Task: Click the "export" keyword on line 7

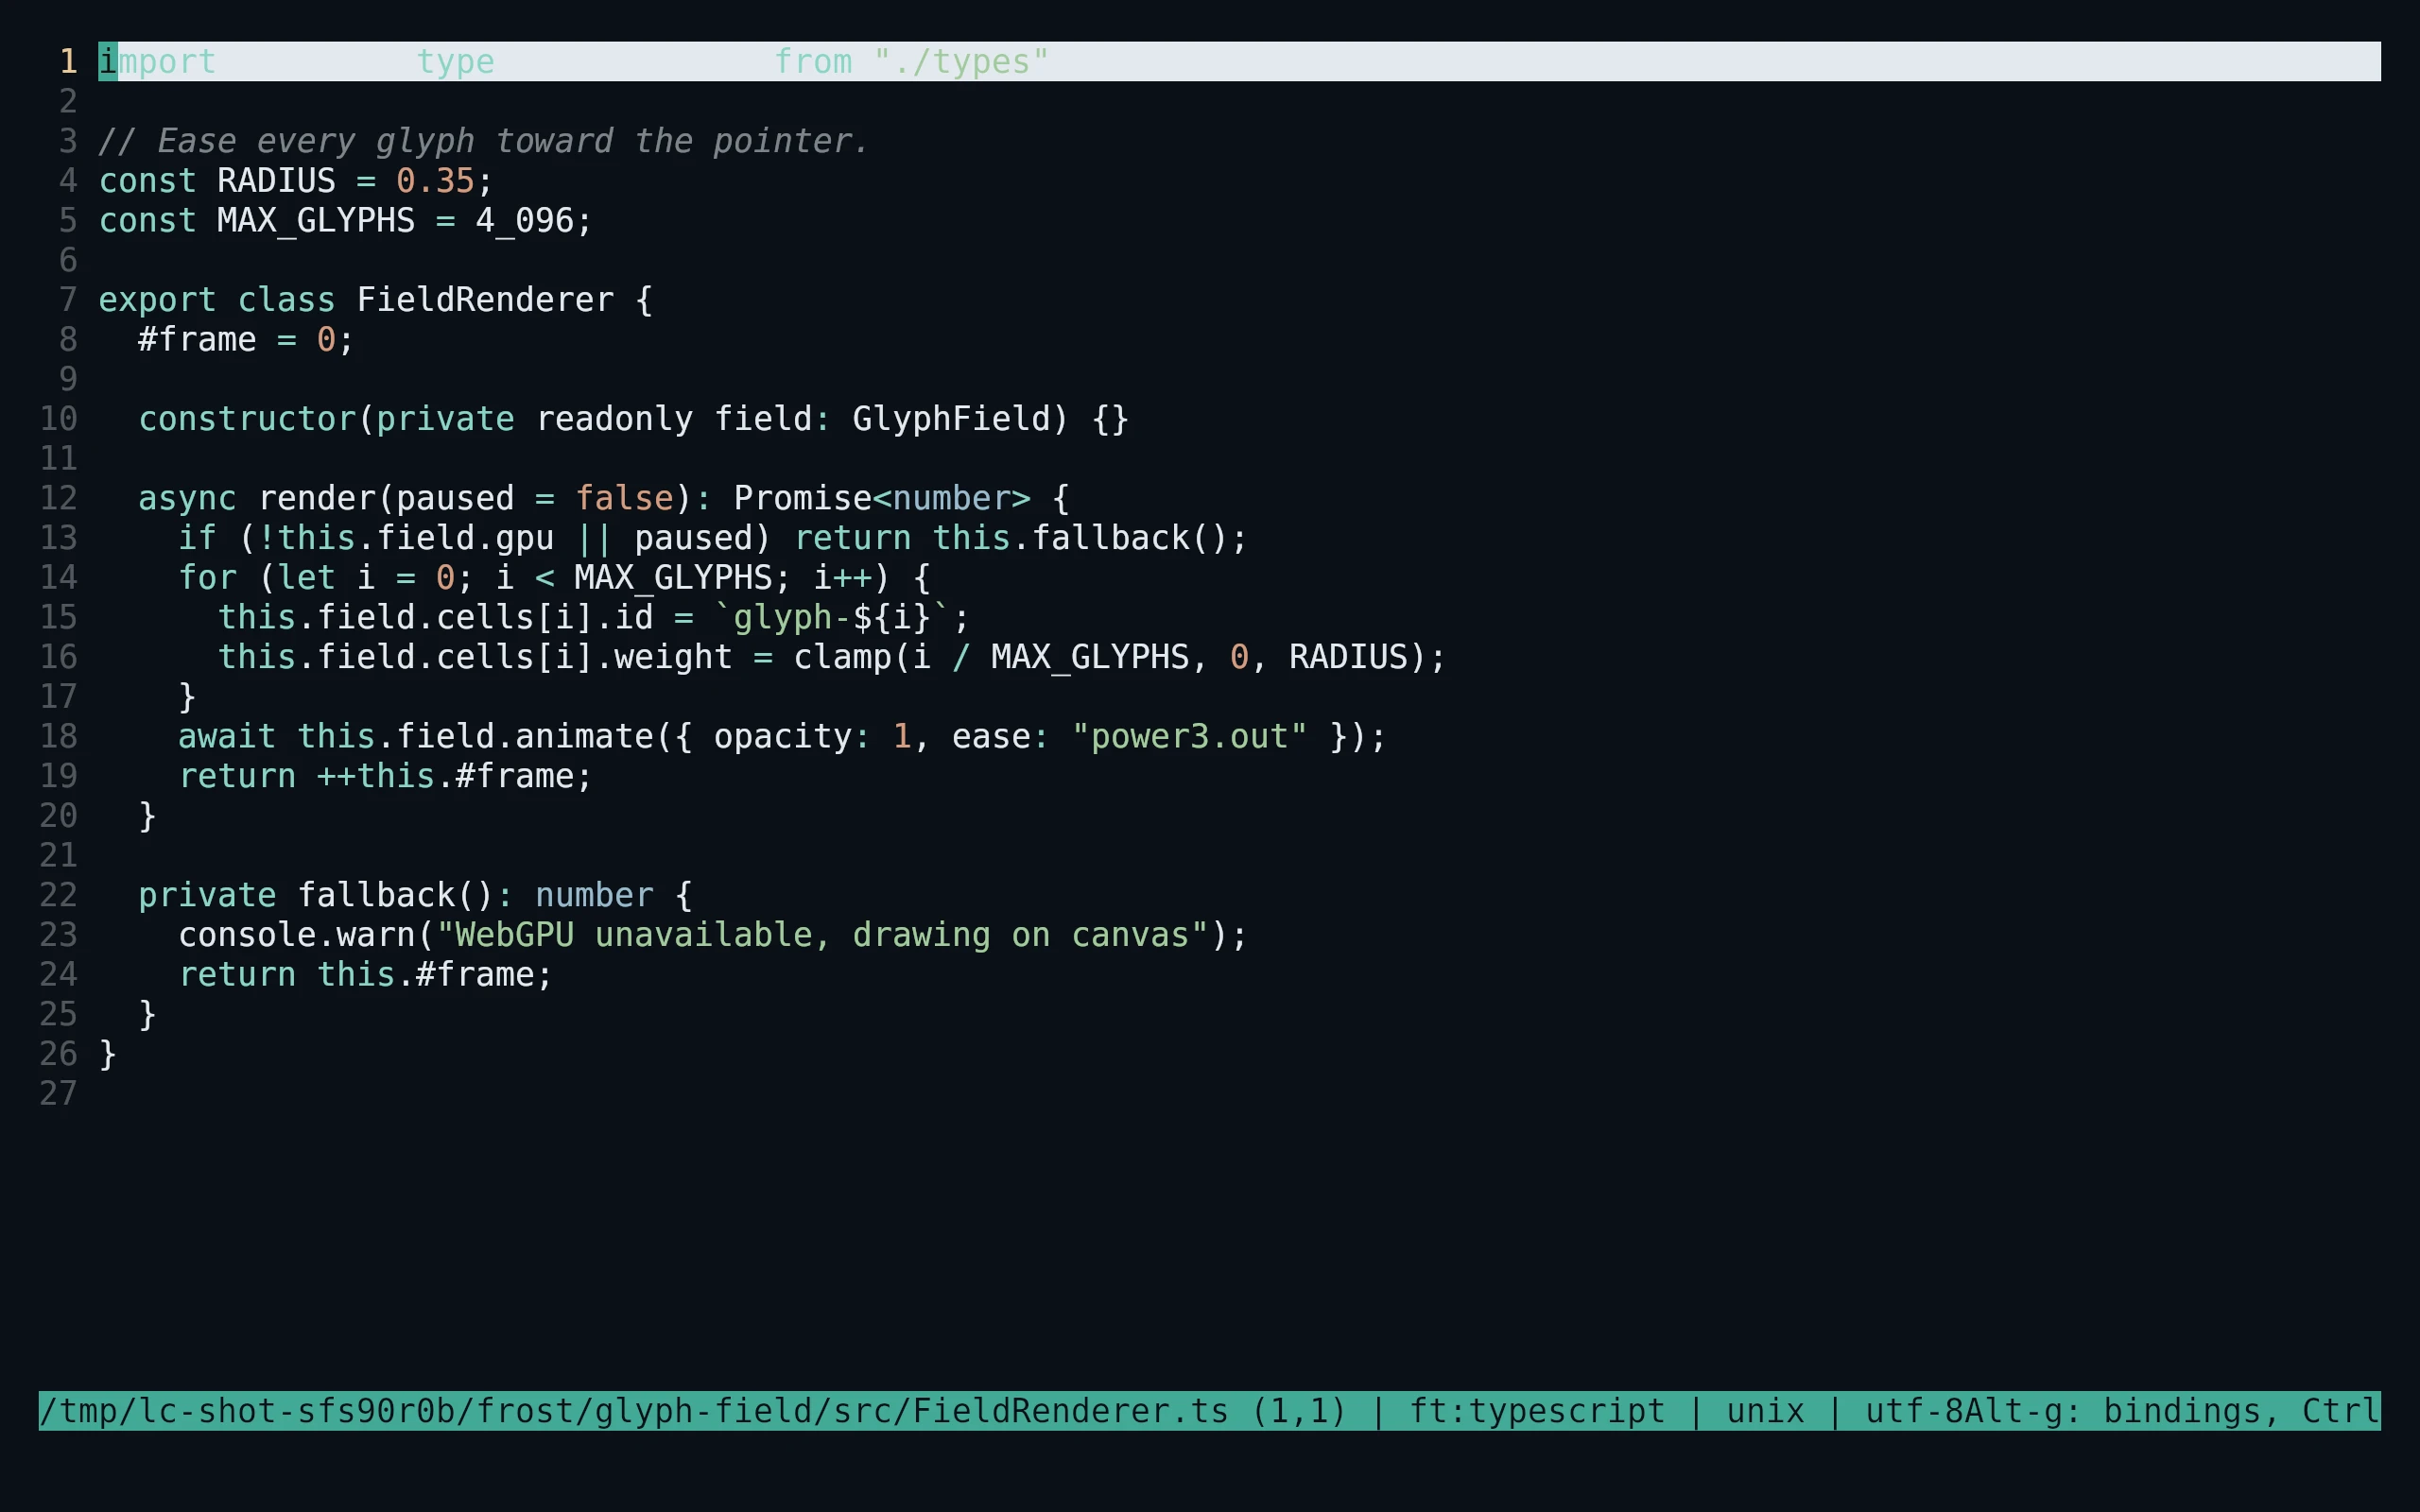Action: pos(157,300)
